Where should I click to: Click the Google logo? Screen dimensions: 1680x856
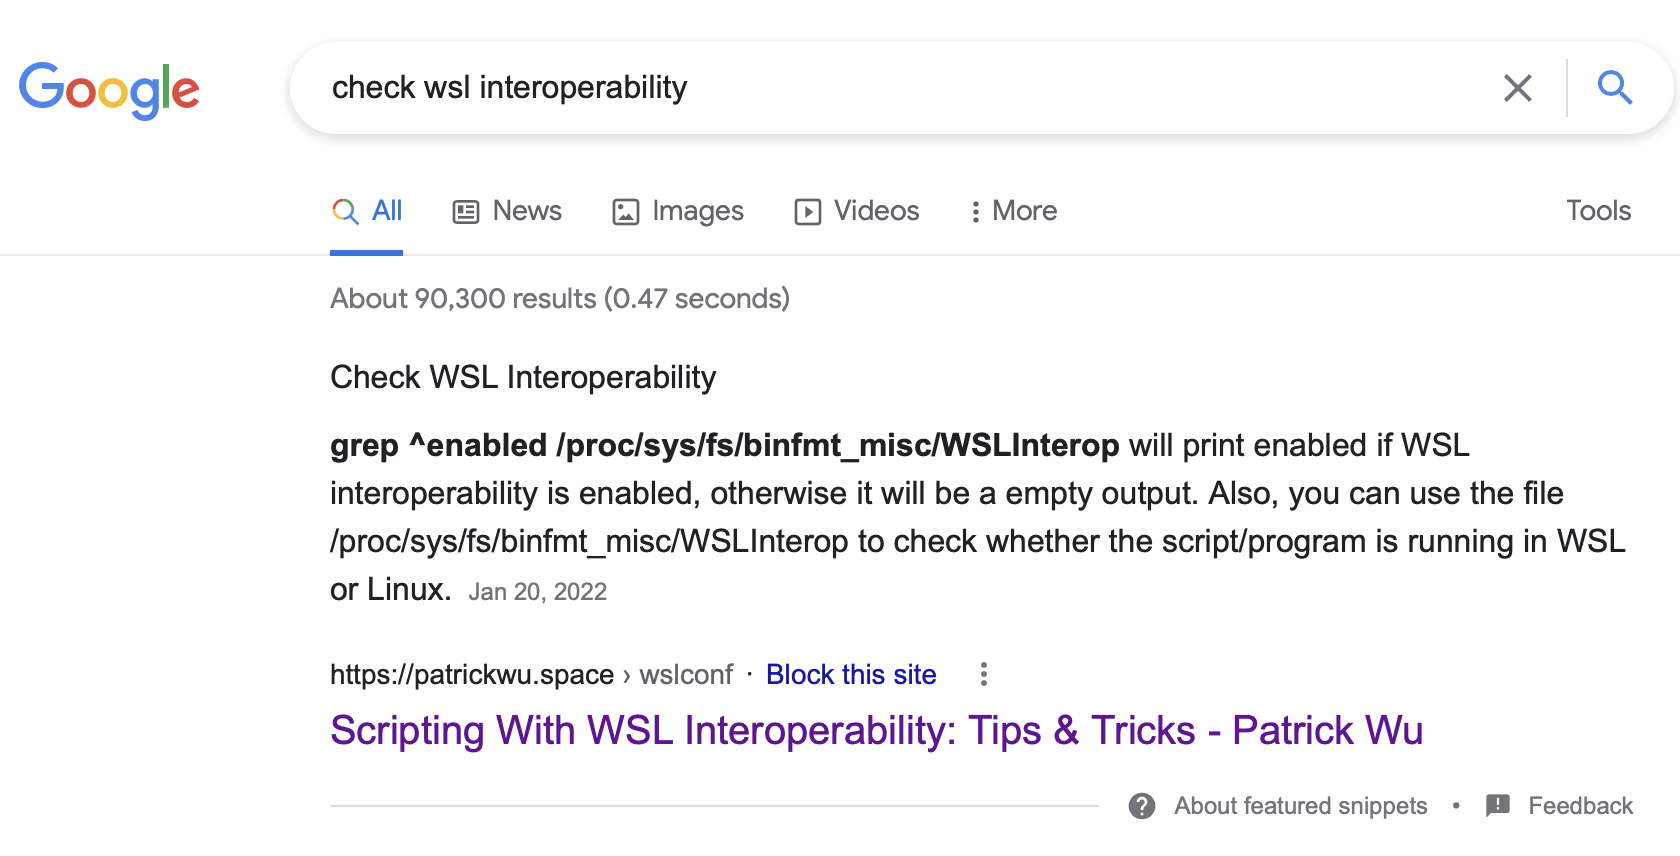pos(109,90)
